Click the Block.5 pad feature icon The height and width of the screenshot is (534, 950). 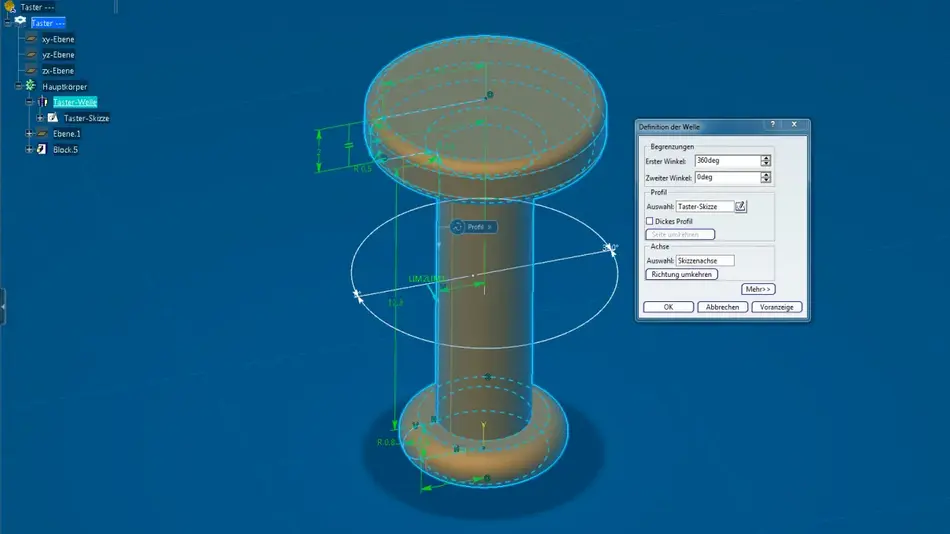(x=42, y=150)
